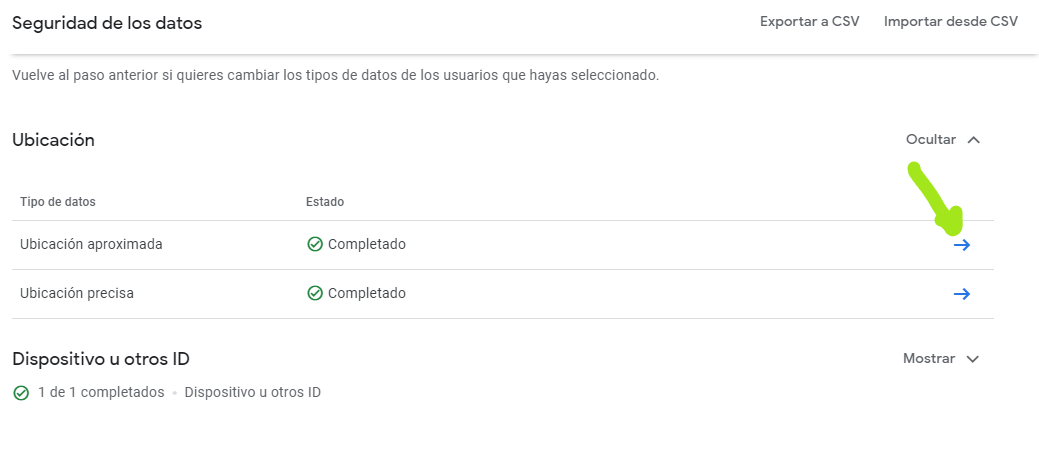
Task: Click the Tipo de datos column header
Action: [x=58, y=202]
